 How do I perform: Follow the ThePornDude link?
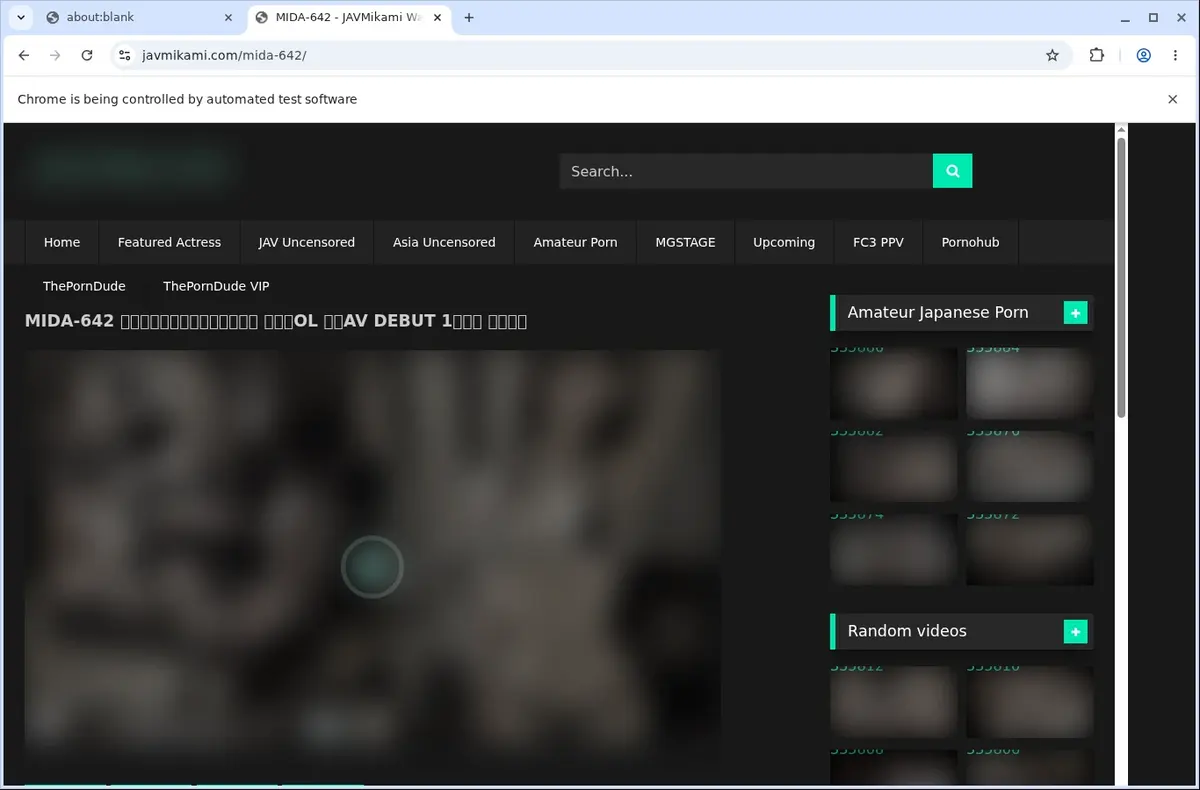click(84, 286)
